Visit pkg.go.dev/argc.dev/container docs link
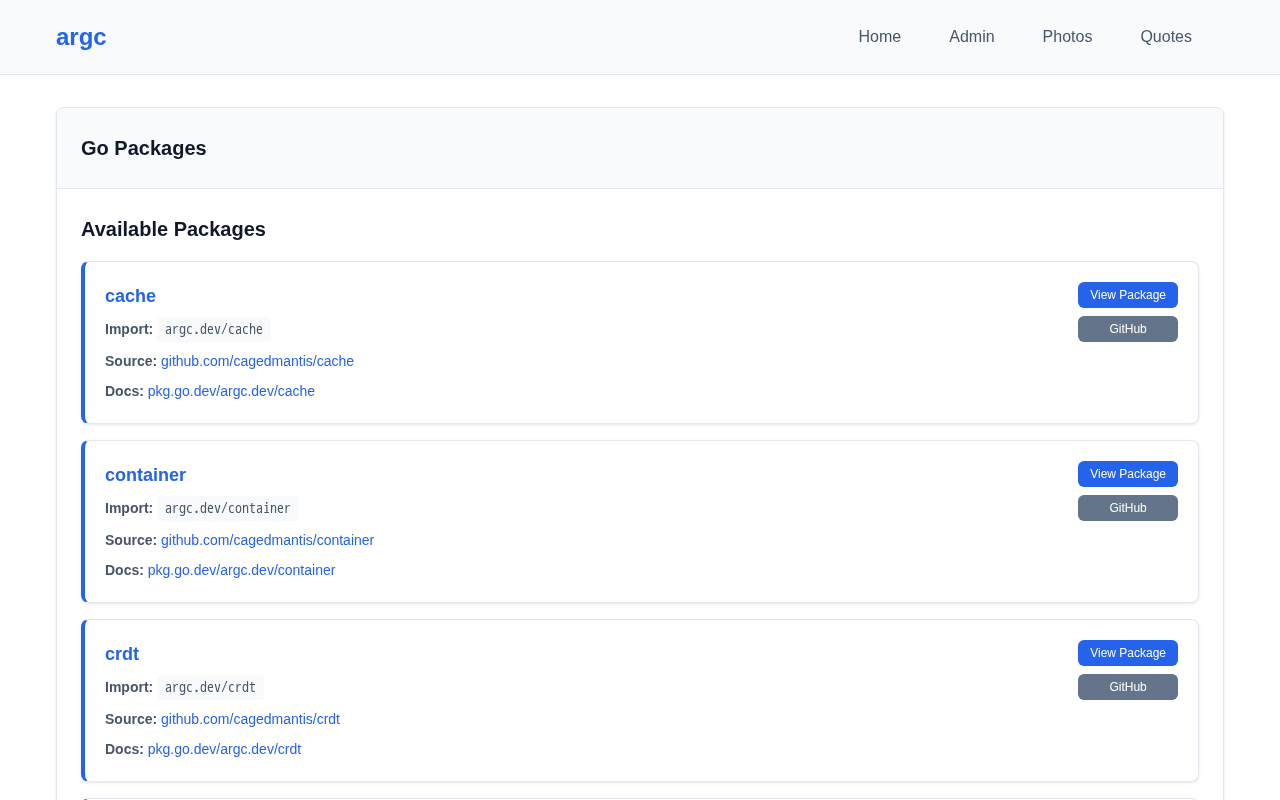The image size is (1280, 800). tap(241, 570)
